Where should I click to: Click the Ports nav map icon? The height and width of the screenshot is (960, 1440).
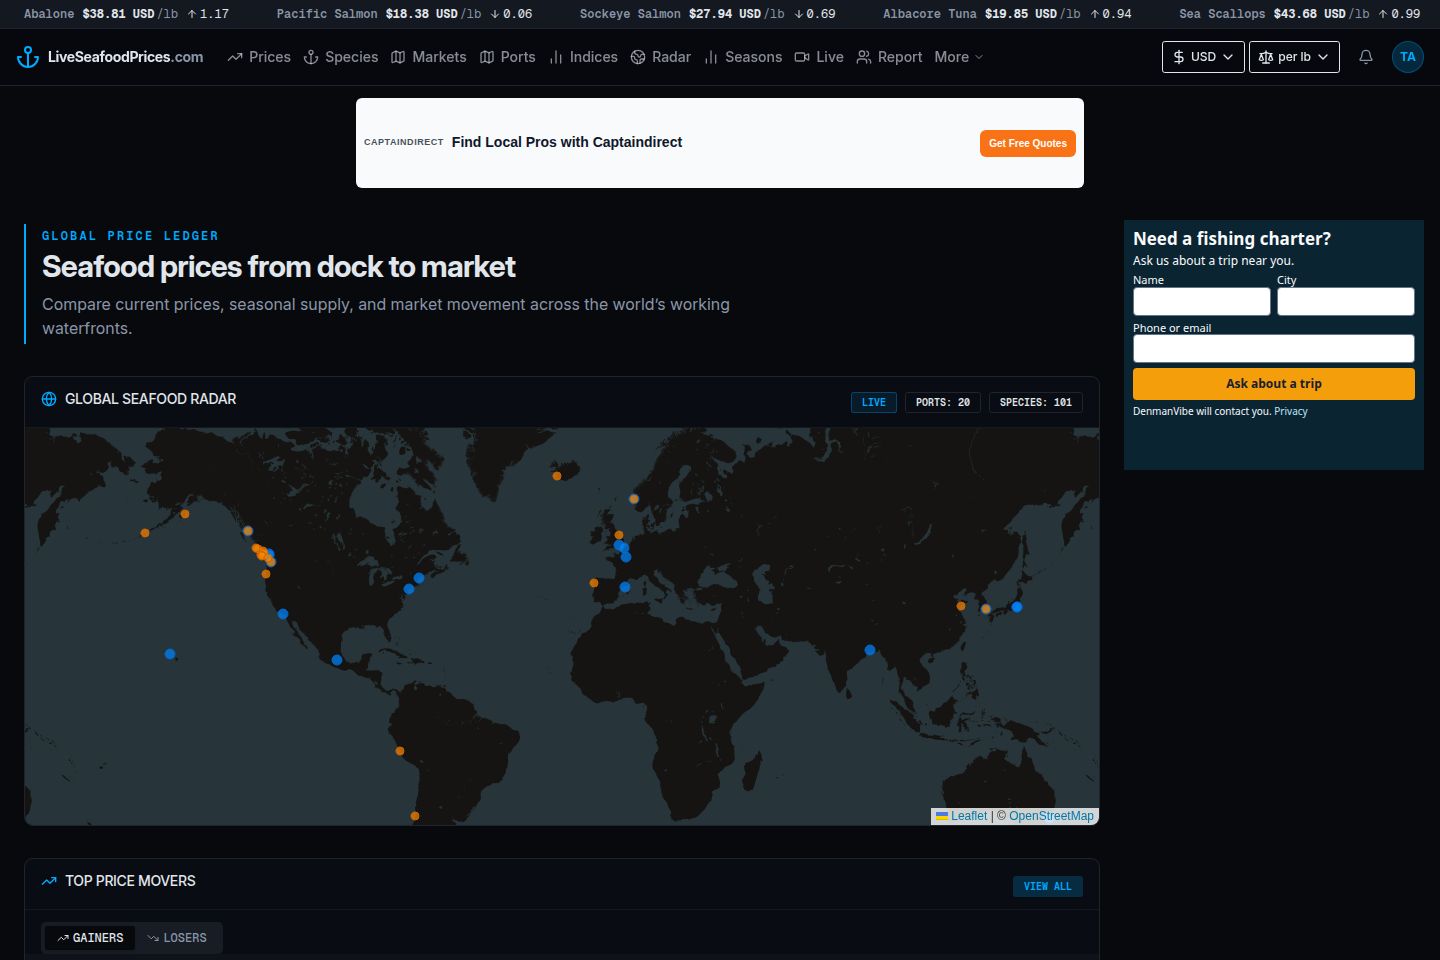pyautogui.click(x=487, y=57)
